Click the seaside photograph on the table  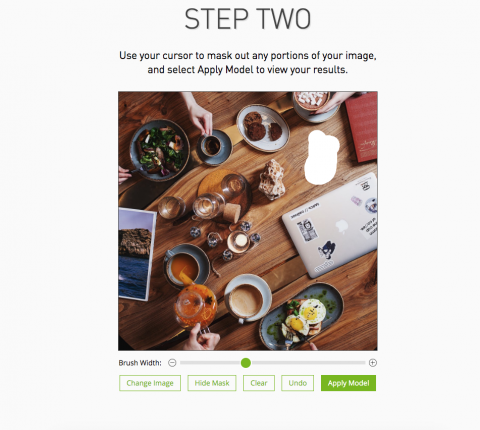pos(136,254)
